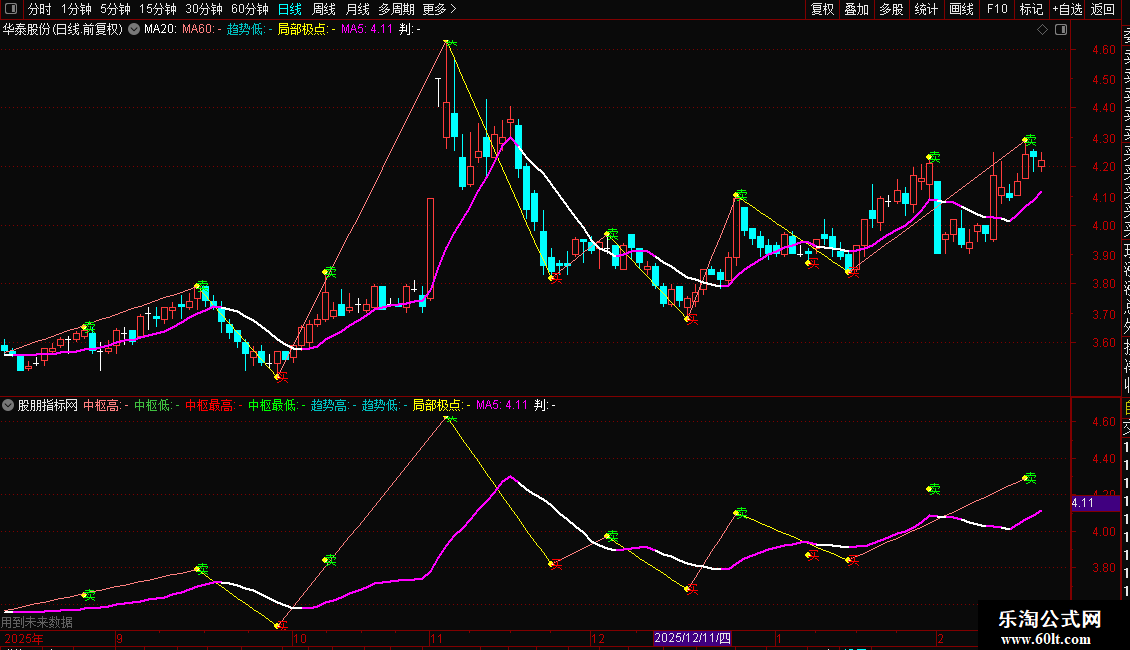Screen dimensions: 1130x650
Task: Click the 返回 back button
Action: pos(1103,9)
